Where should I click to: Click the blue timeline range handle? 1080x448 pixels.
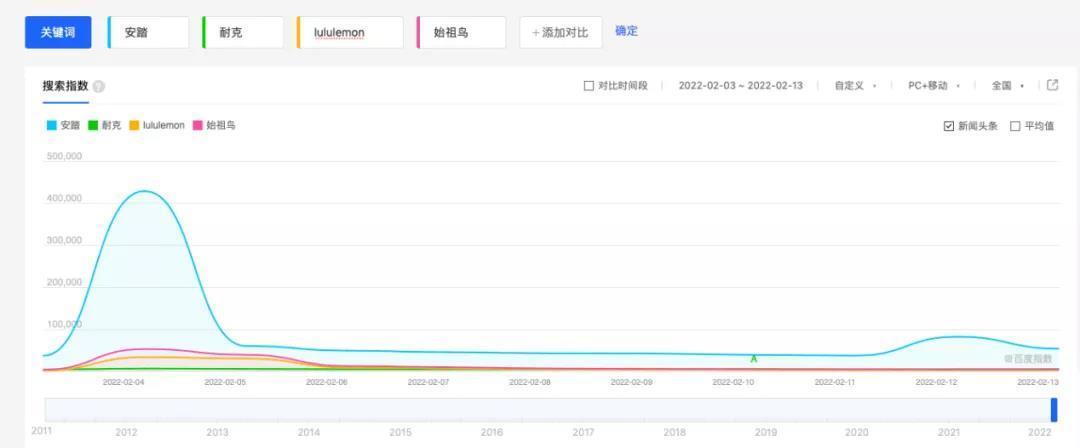[x=1054, y=409]
